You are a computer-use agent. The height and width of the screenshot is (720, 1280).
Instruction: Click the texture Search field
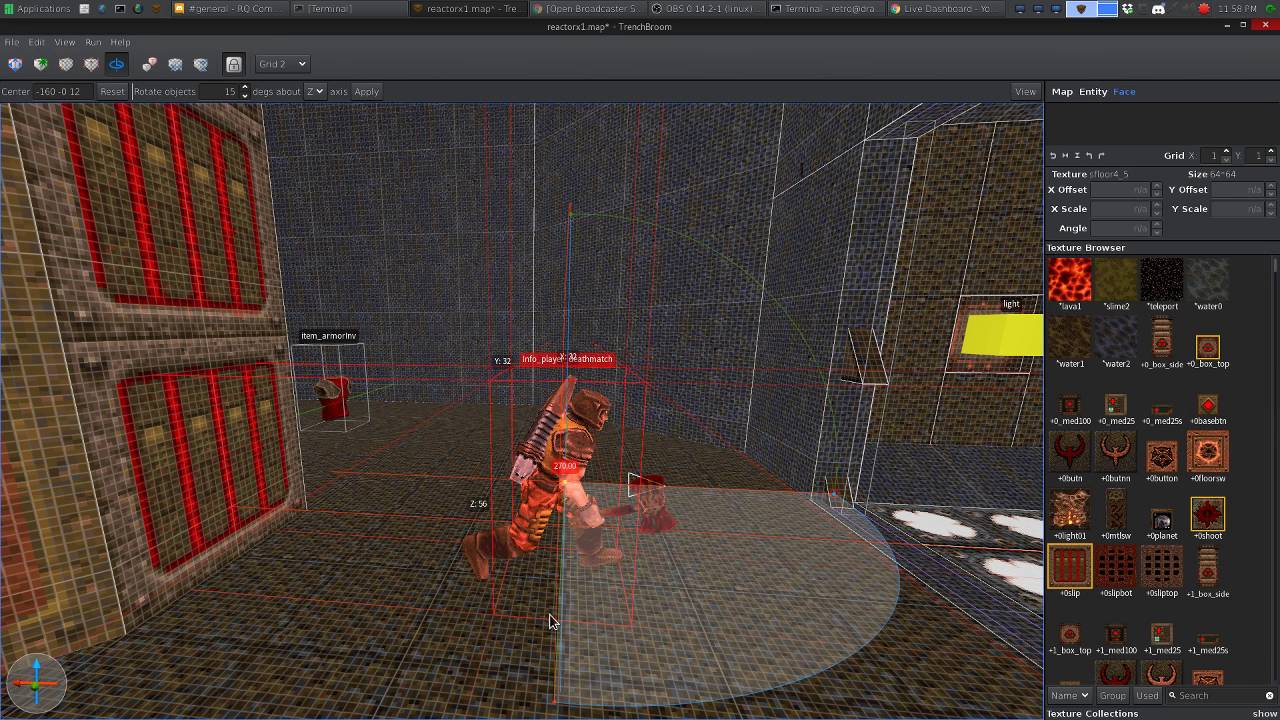point(1220,695)
